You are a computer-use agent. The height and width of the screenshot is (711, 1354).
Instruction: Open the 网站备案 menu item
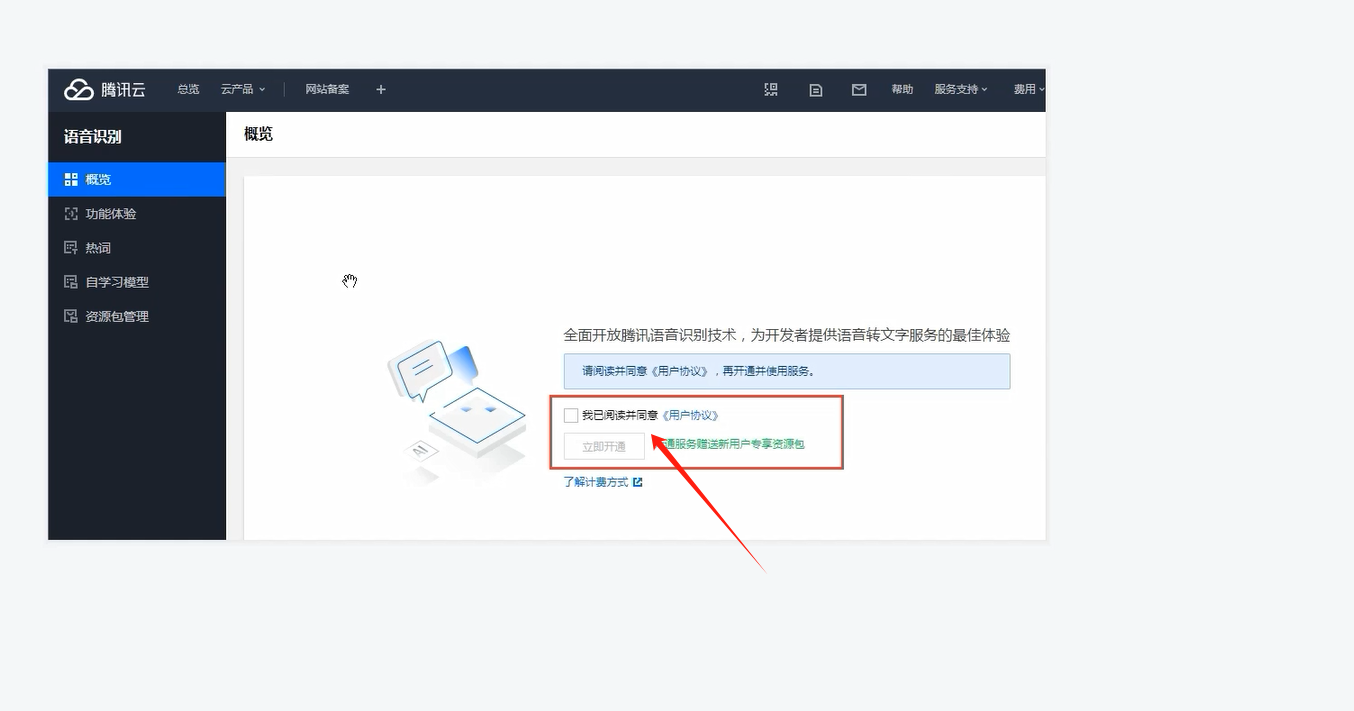coord(327,89)
